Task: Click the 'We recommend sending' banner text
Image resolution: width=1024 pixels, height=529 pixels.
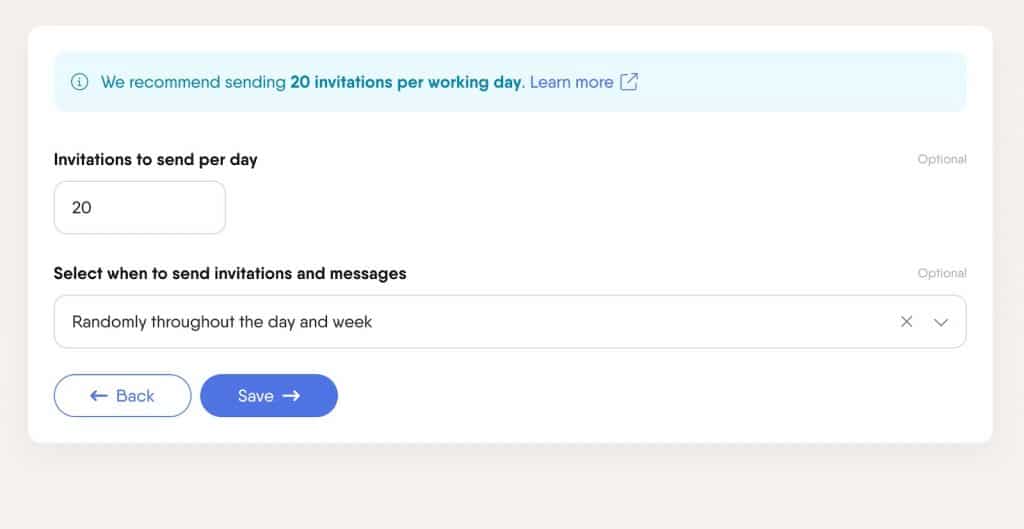Action: click(193, 82)
